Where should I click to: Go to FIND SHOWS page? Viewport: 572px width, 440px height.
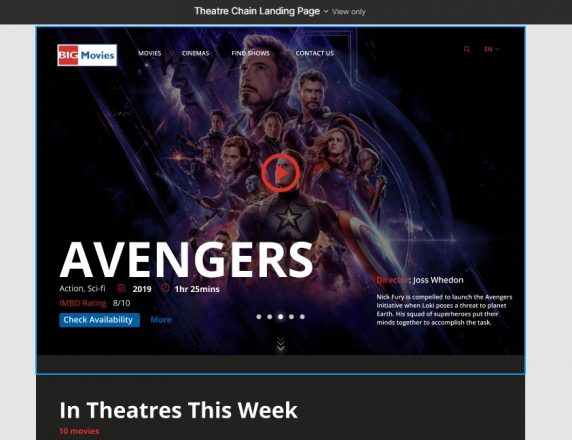click(x=250, y=53)
